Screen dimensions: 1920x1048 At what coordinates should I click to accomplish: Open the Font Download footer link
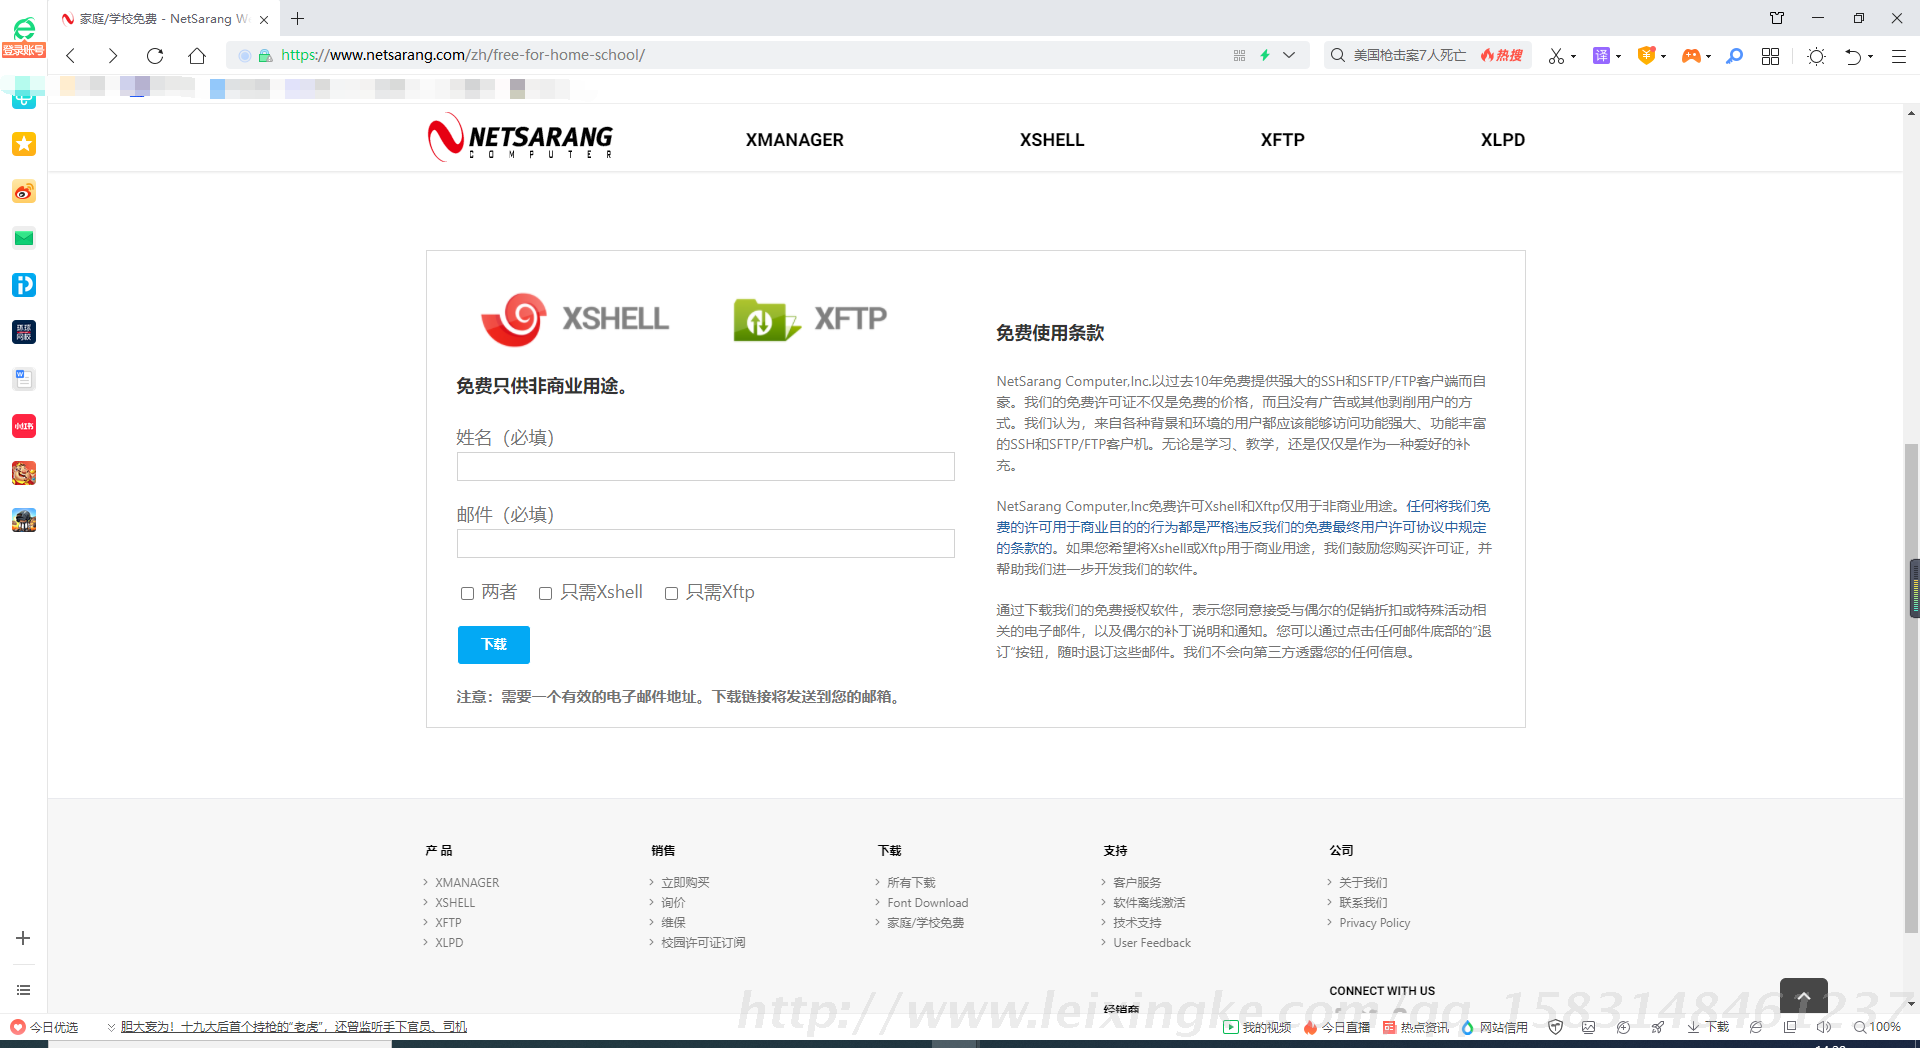927,903
